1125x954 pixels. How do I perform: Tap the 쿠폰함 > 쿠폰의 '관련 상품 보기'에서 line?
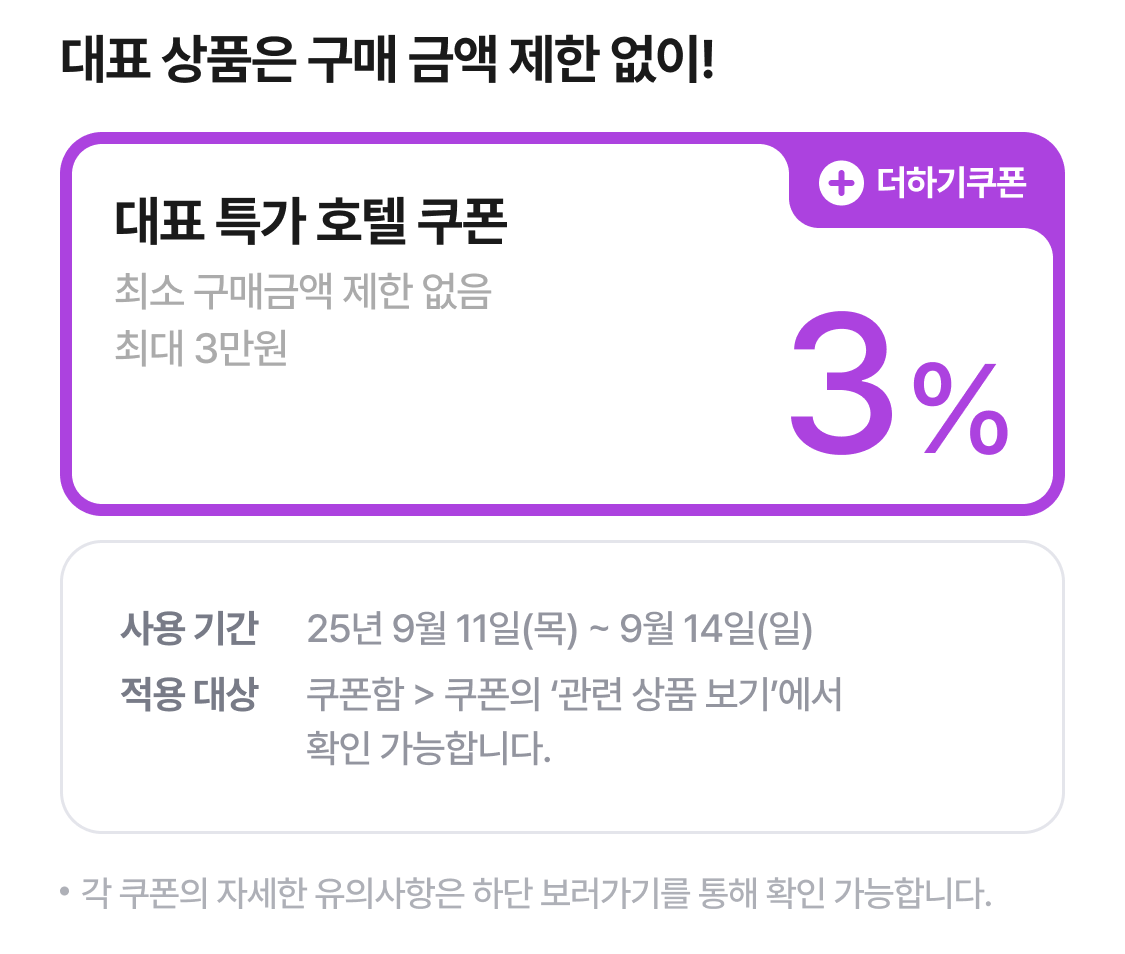[x=574, y=694]
